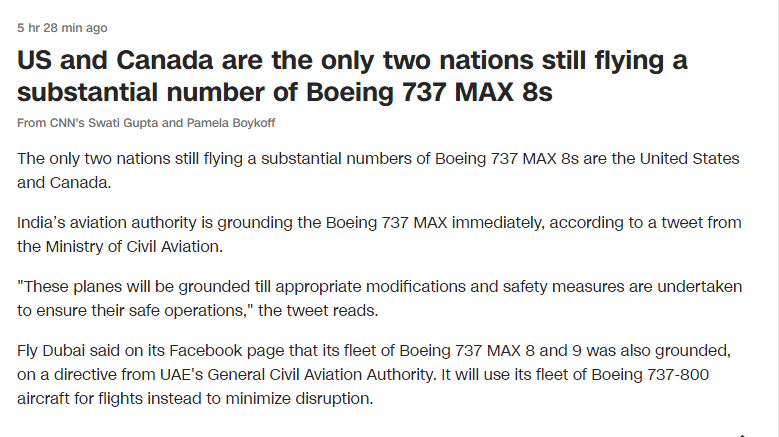Image resolution: width=779 pixels, height=437 pixels.
Task: Click the "Ministry of Civil Aviation" text
Action: tap(133, 246)
